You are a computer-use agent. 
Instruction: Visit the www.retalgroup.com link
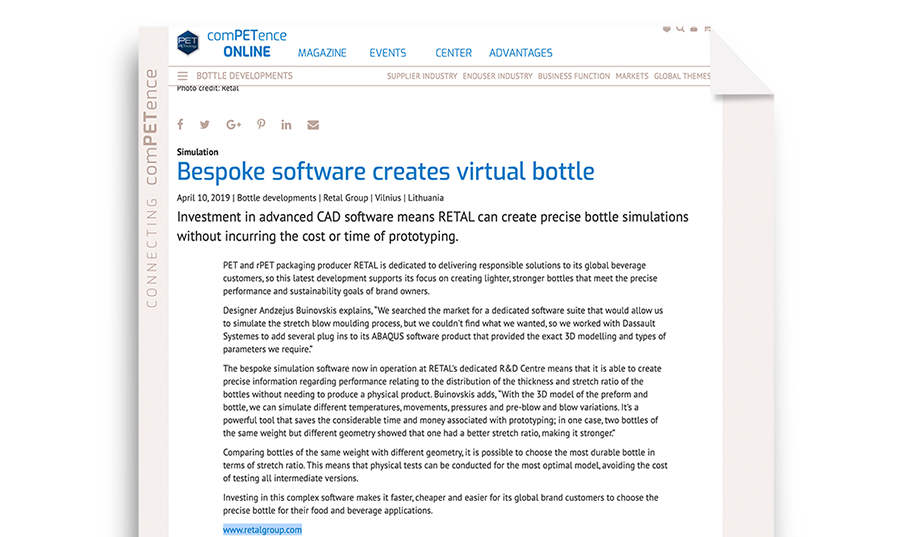point(262,530)
